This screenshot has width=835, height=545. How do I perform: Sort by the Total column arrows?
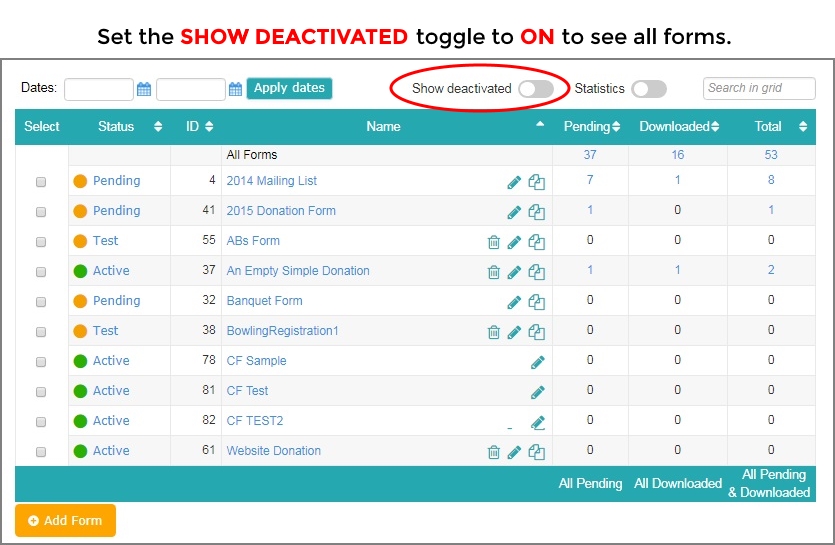(x=803, y=126)
